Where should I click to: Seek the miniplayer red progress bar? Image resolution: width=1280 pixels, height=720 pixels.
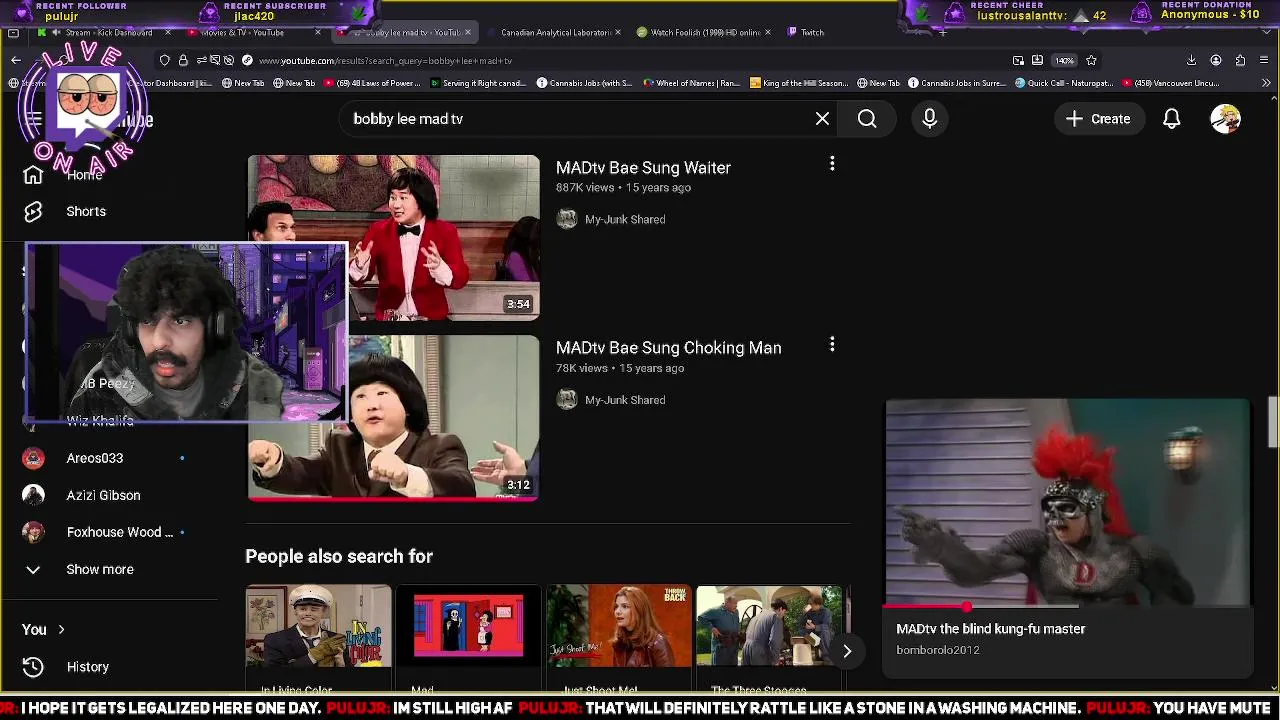pyautogui.click(x=1067, y=606)
